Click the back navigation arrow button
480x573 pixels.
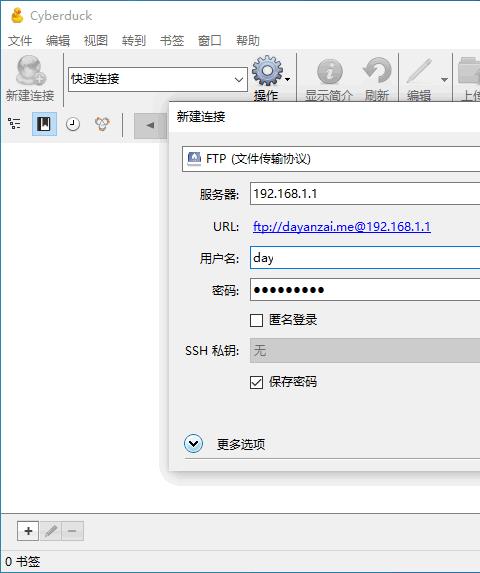150,125
